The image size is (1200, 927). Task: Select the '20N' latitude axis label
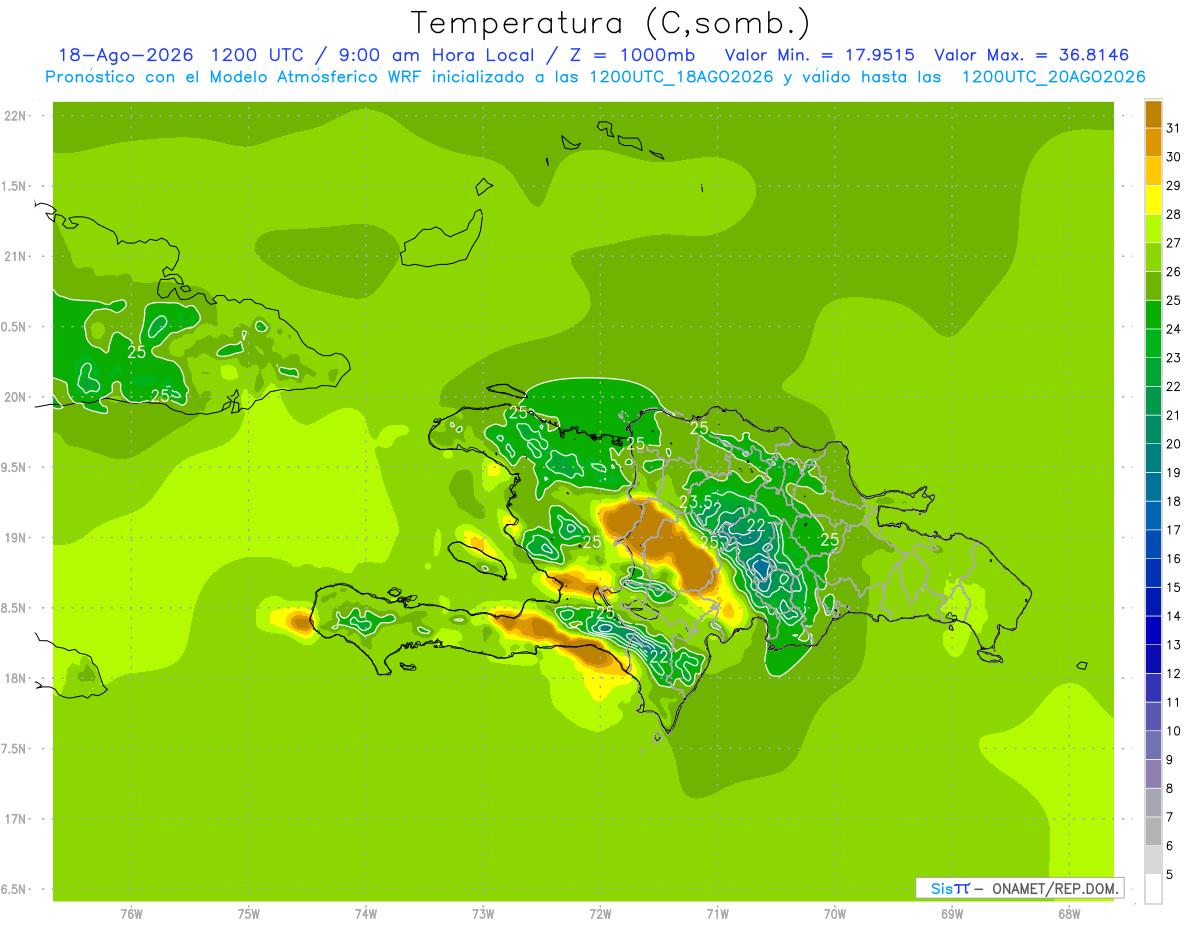coord(16,397)
